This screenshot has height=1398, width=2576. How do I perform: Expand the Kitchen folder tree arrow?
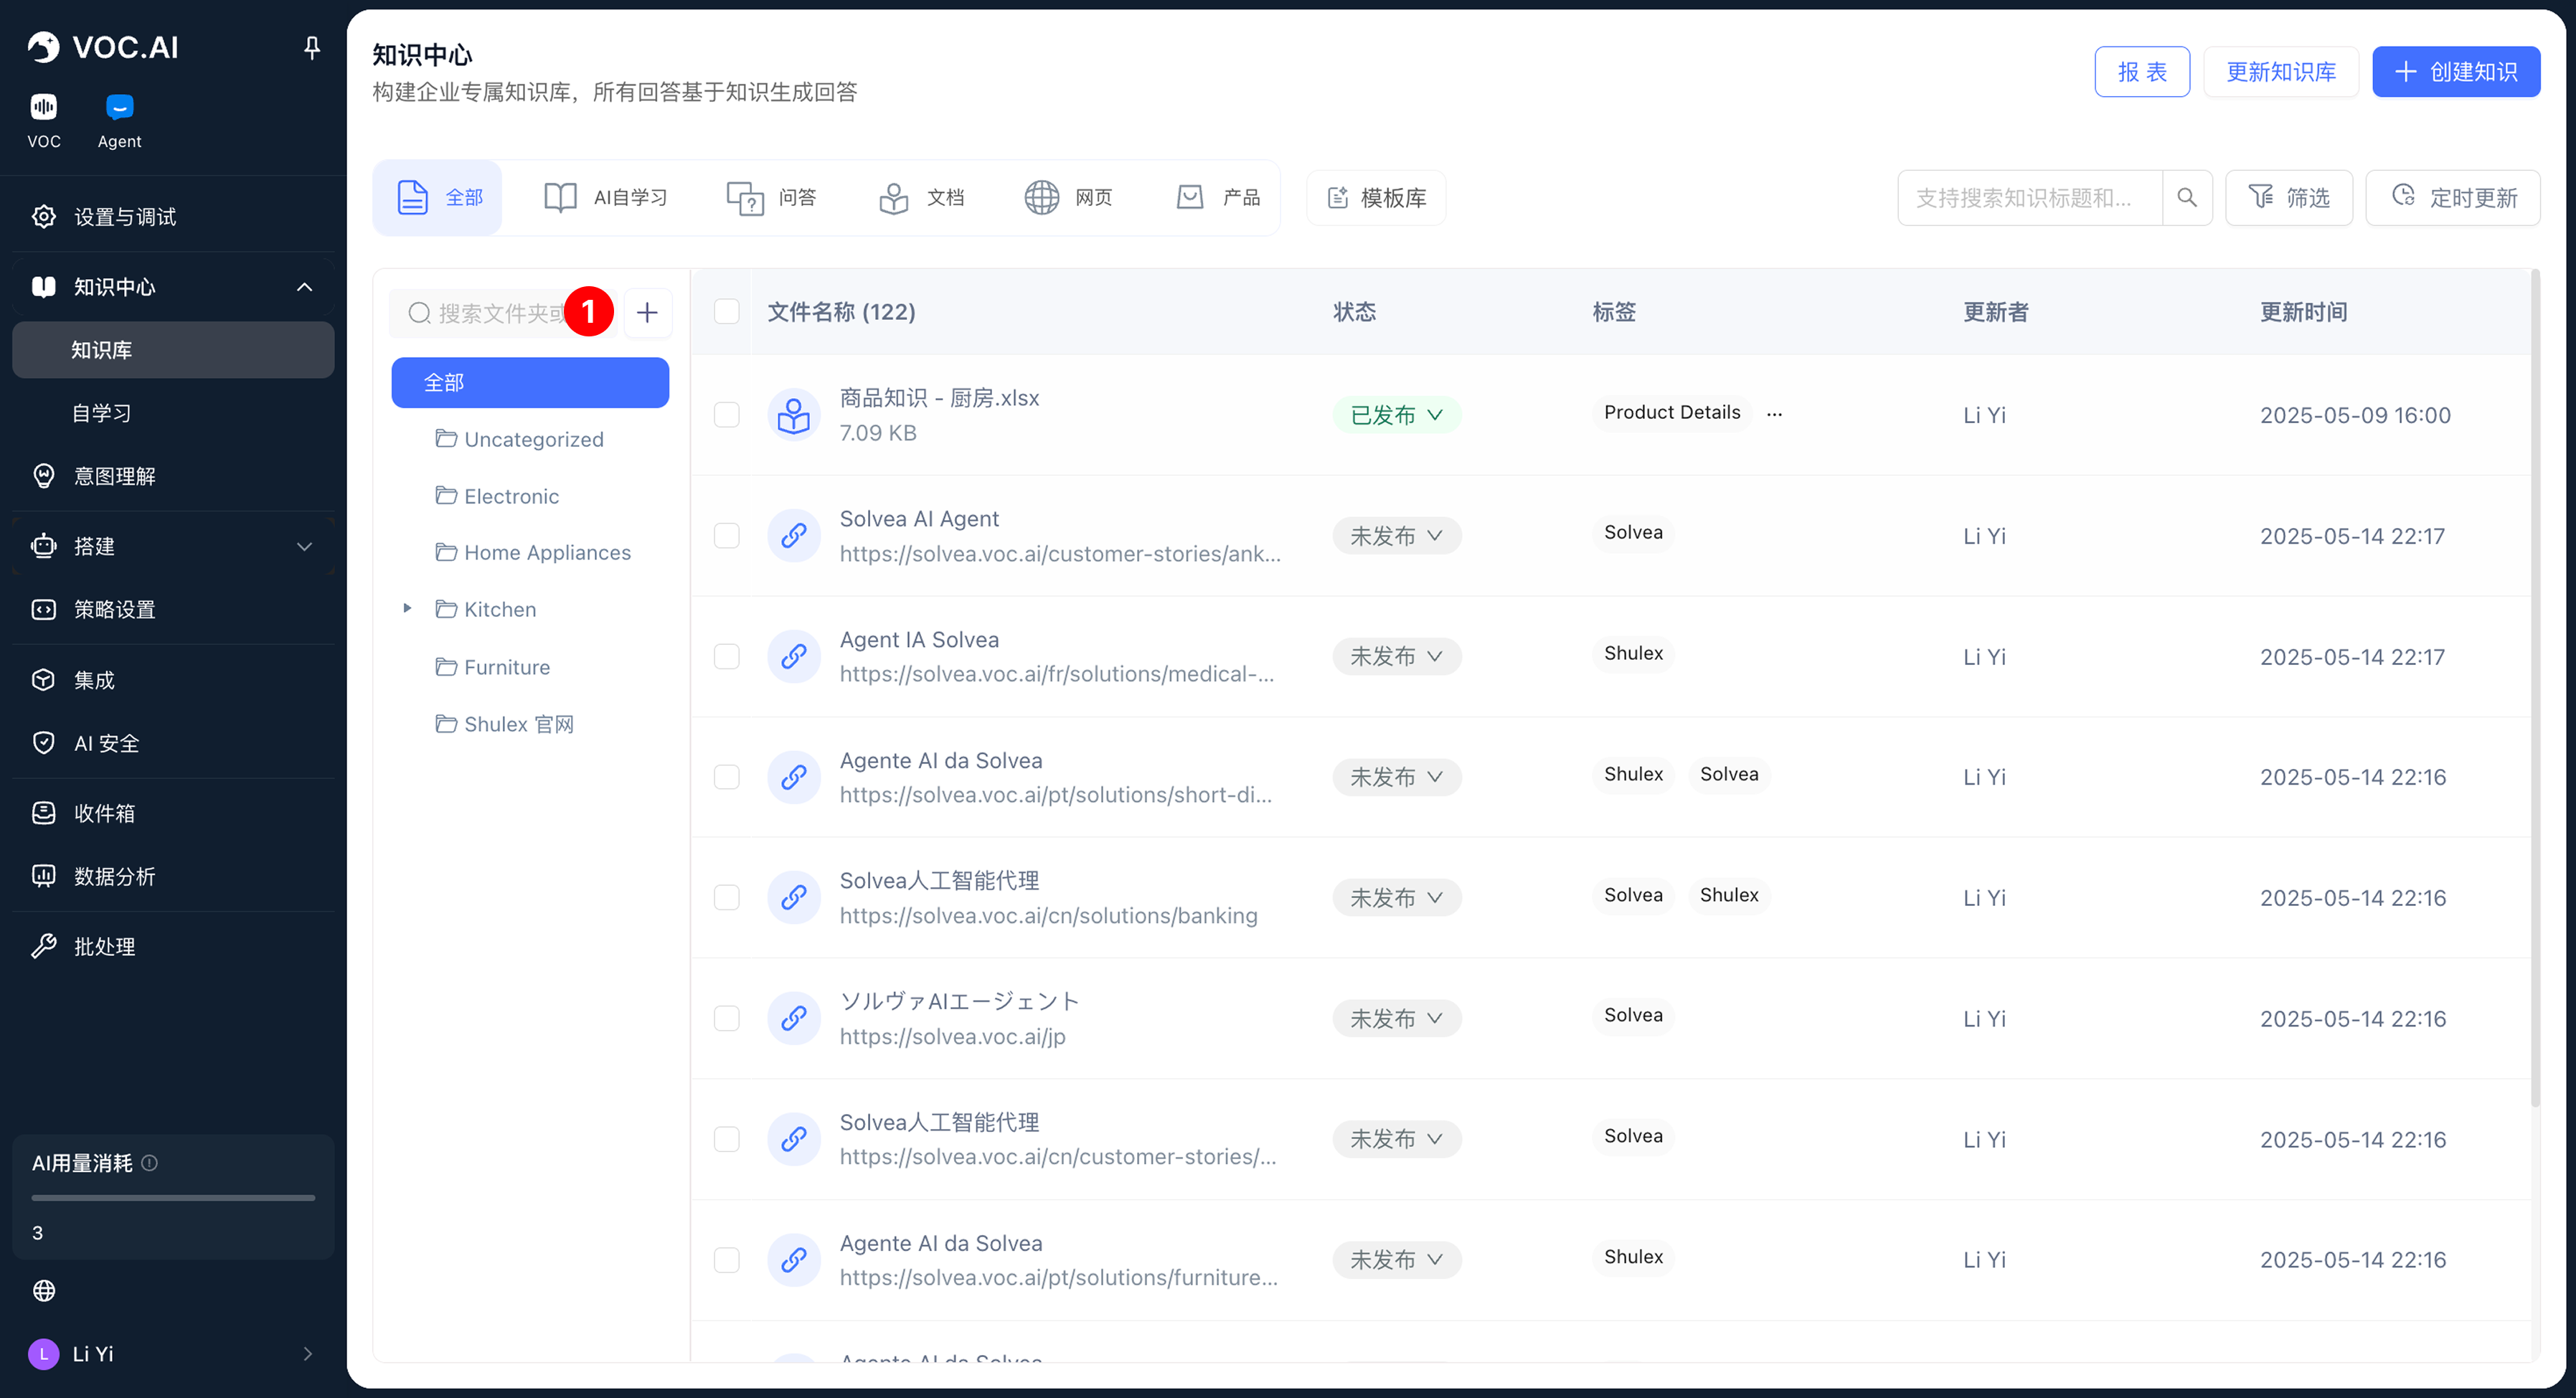click(407, 608)
